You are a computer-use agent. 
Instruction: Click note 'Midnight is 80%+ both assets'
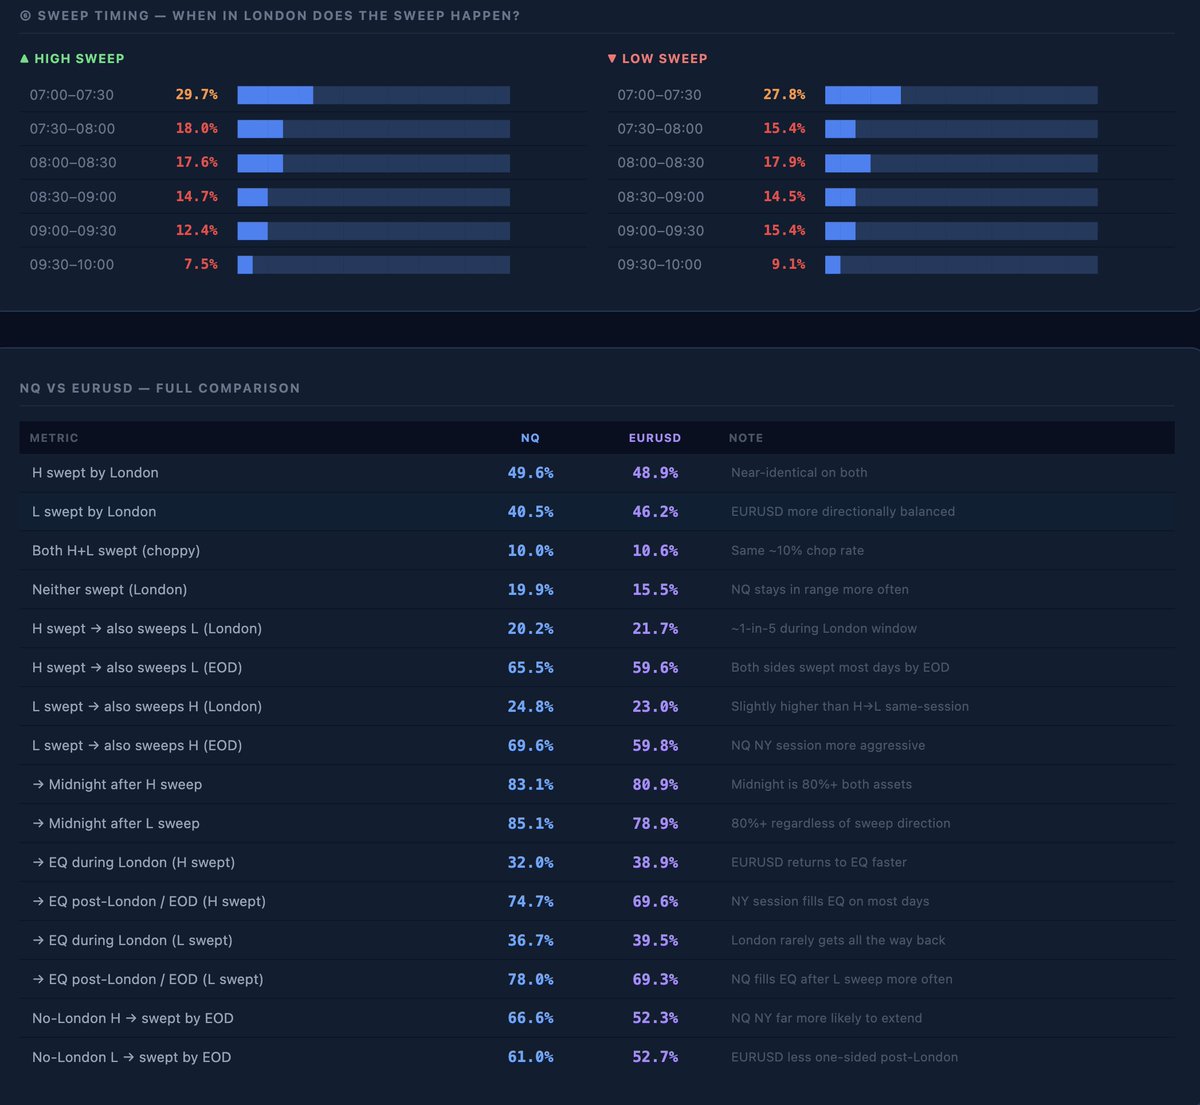click(821, 785)
